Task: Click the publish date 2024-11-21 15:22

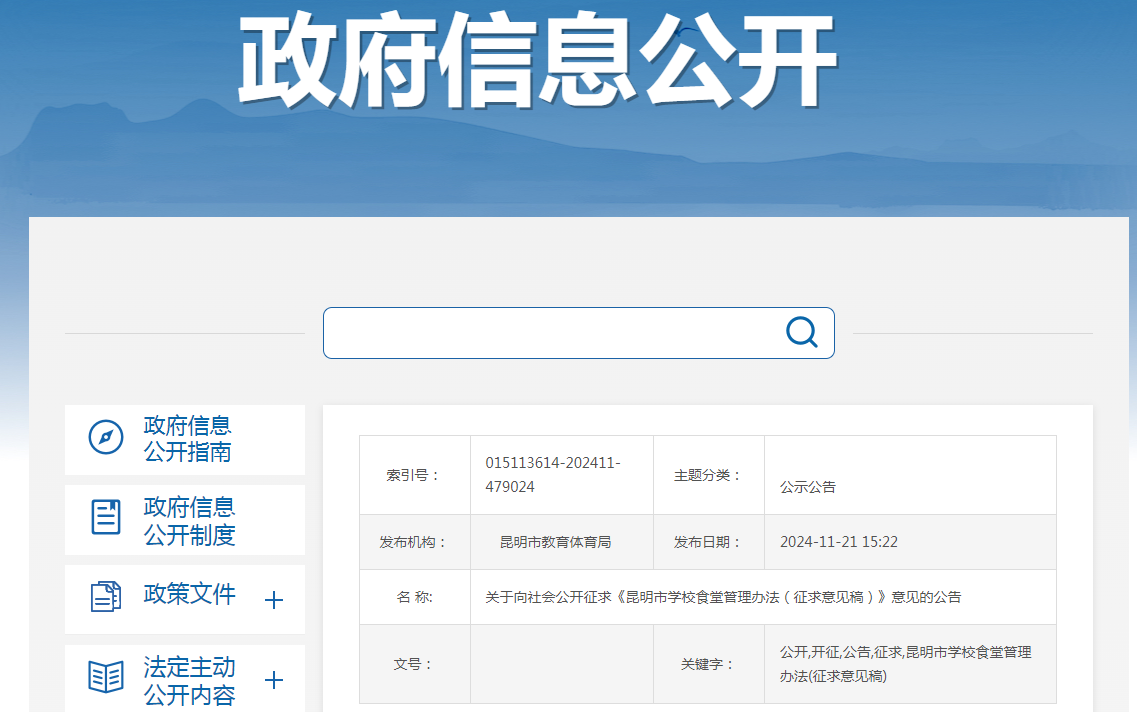Action: click(839, 542)
